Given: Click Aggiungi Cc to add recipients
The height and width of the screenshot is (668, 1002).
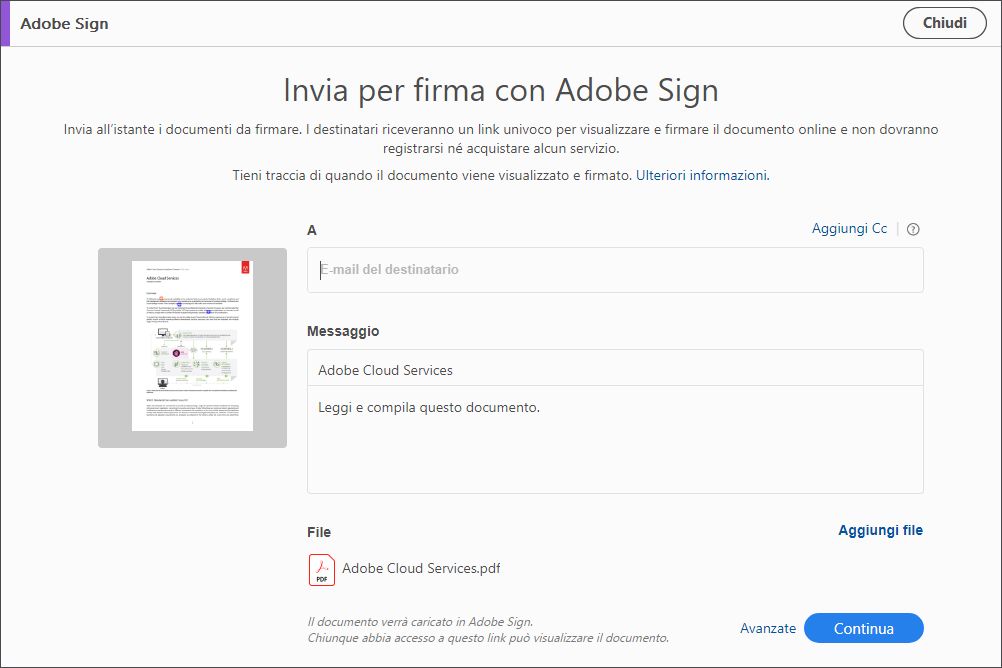Looking at the screenshot, I should point(849,229).
